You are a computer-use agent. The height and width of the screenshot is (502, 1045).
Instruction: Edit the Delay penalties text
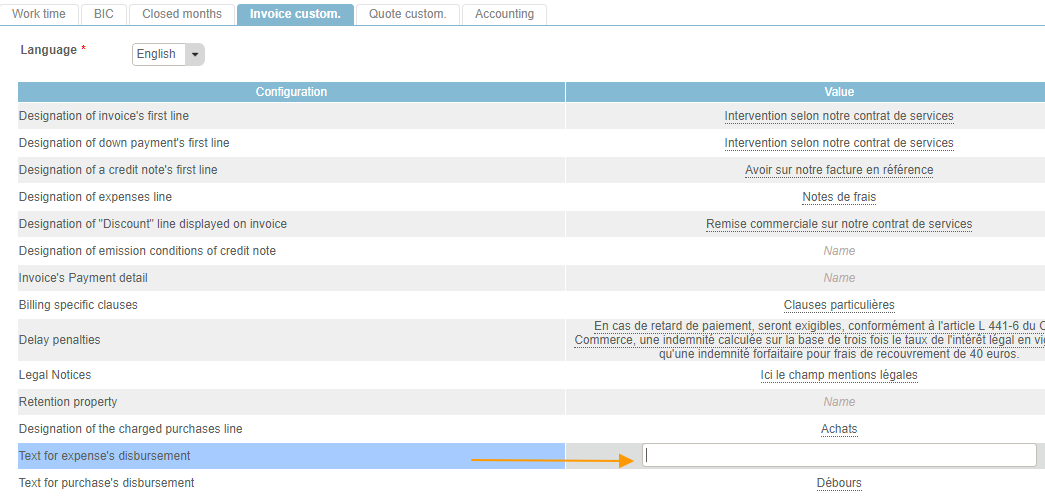[810, 340]
